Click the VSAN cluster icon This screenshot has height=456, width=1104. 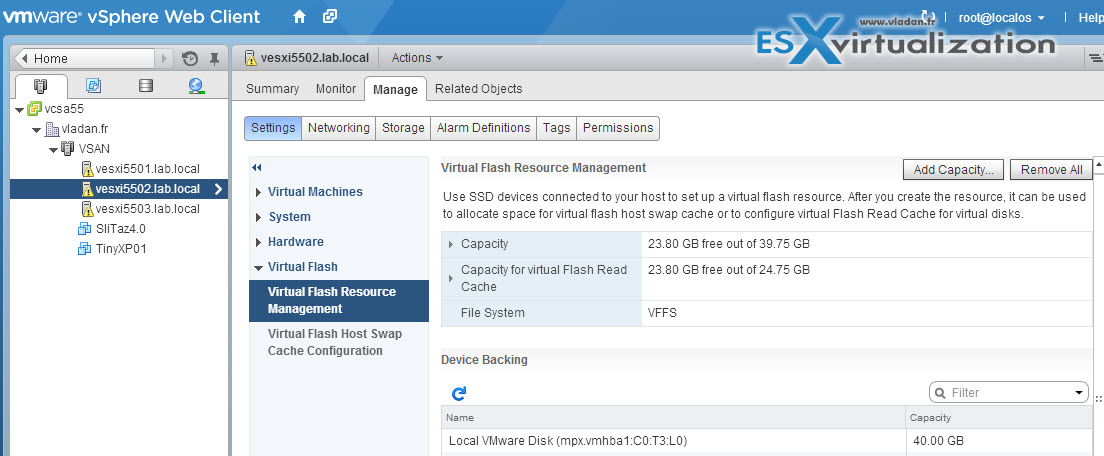click(68, 148)
